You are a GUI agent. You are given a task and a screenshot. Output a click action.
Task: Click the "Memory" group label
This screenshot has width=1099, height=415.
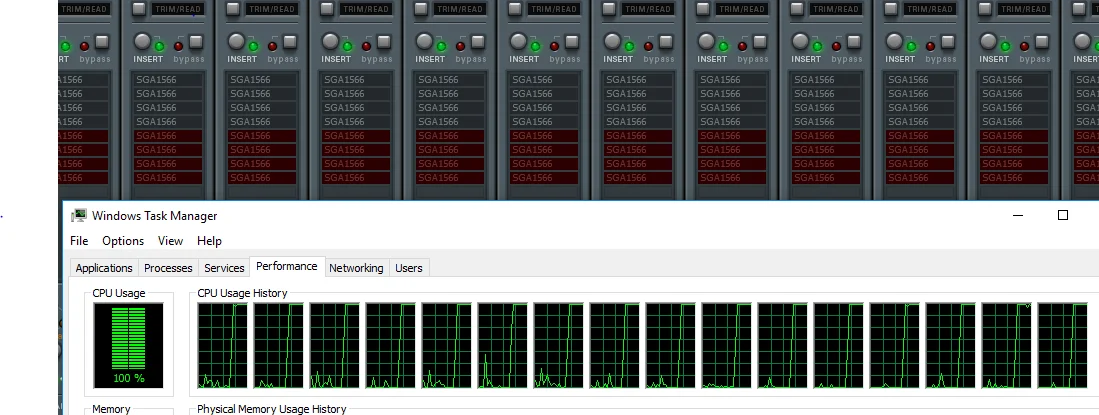click(111, 409)
